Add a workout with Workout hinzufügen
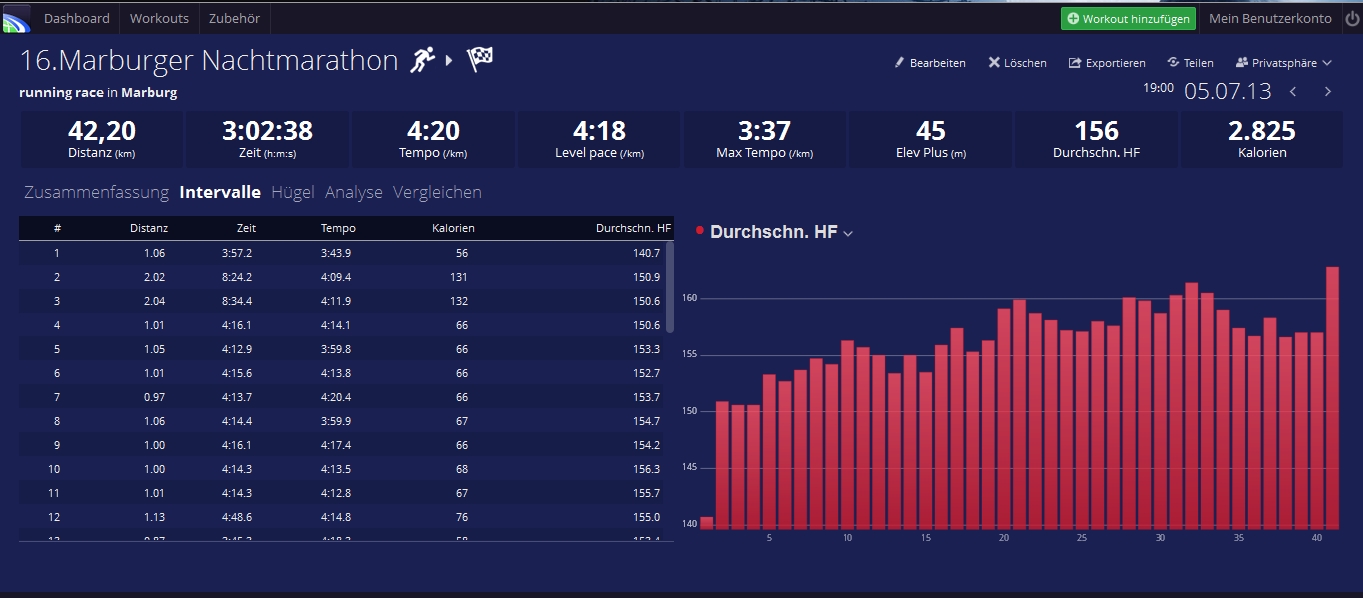 coord(1128,19)
